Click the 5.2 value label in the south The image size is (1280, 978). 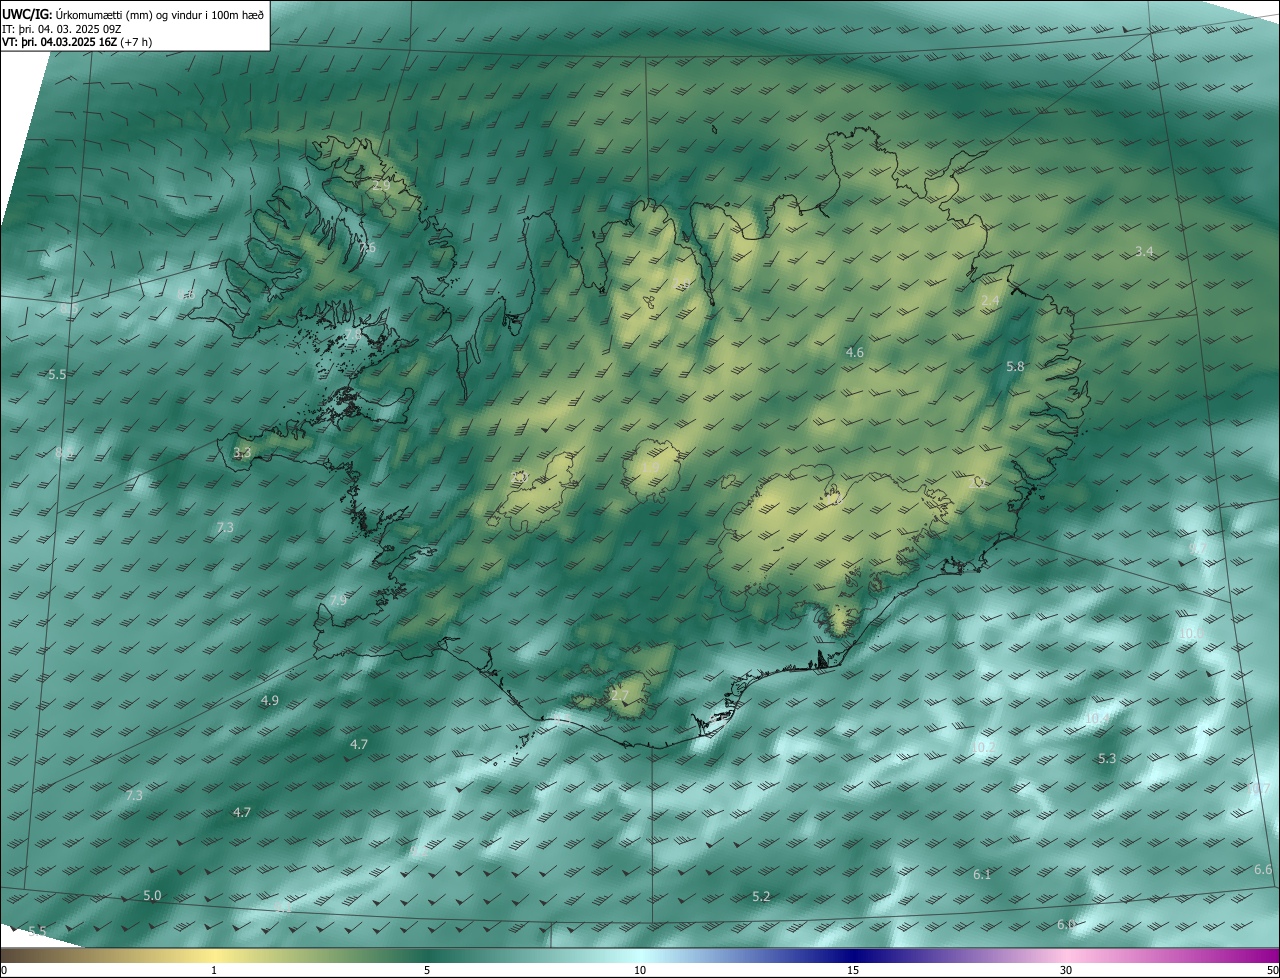coord(761,896)
